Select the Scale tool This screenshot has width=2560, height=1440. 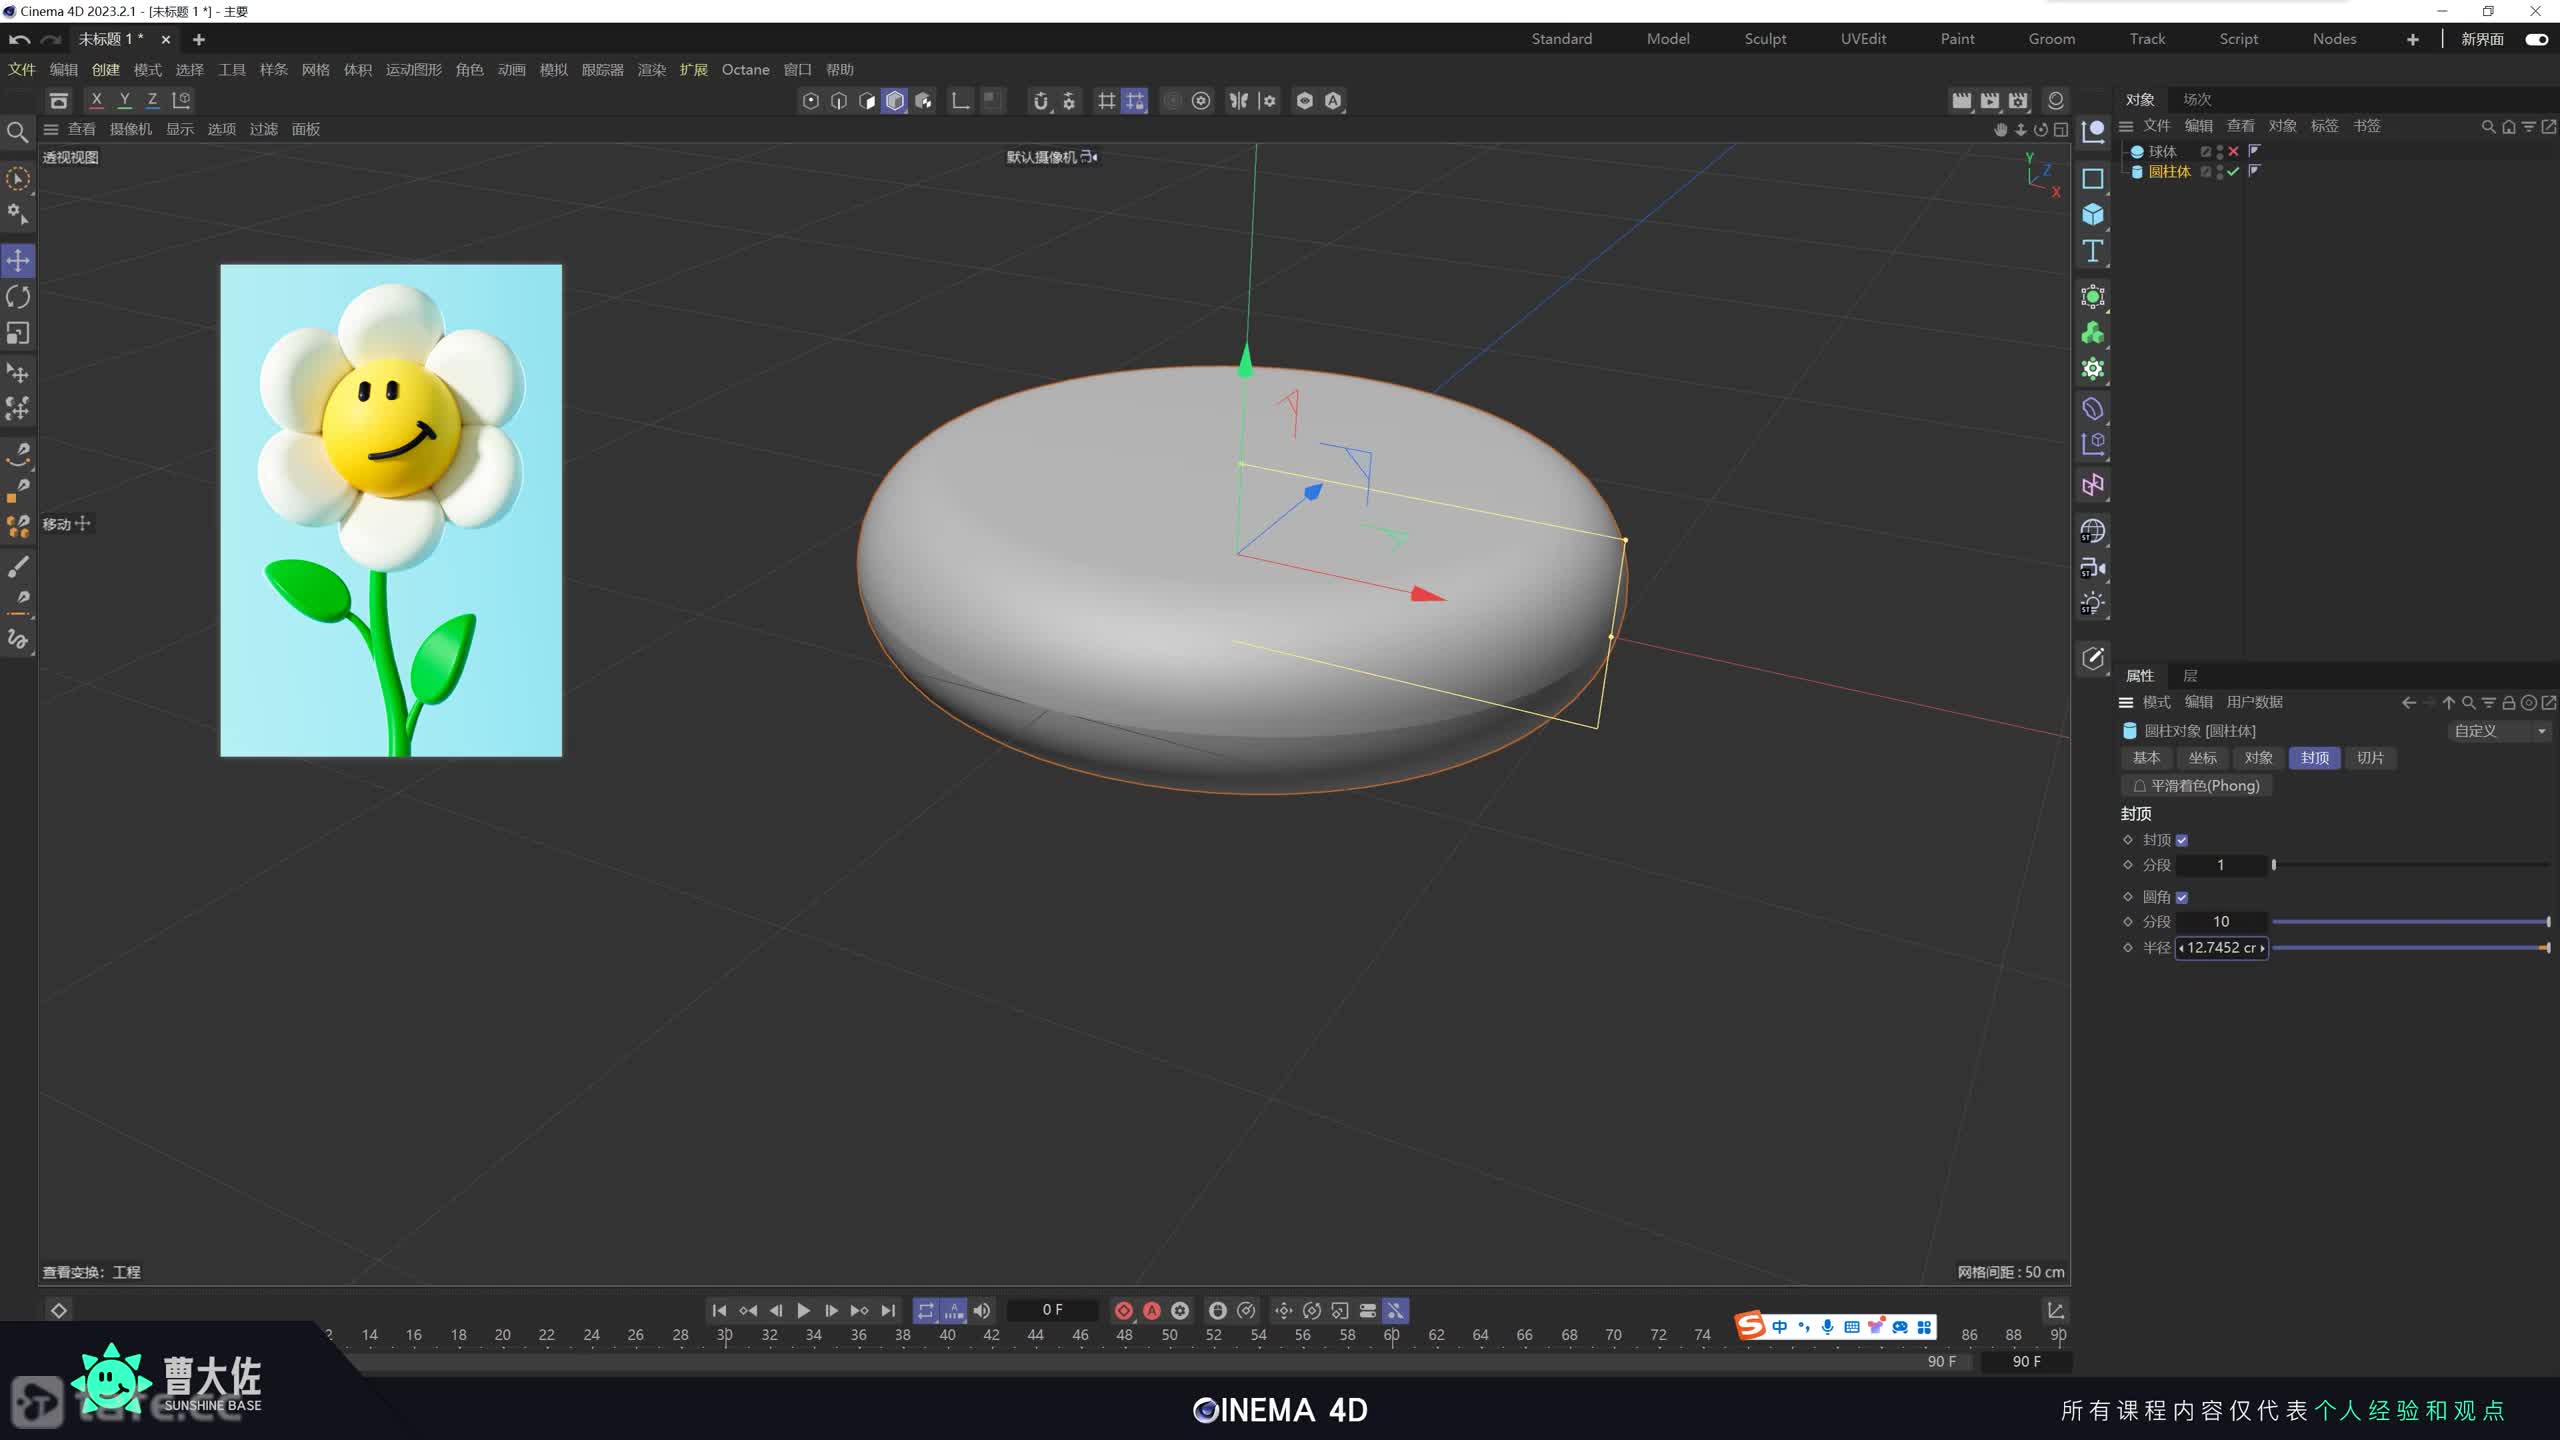[x=18, y=333]
